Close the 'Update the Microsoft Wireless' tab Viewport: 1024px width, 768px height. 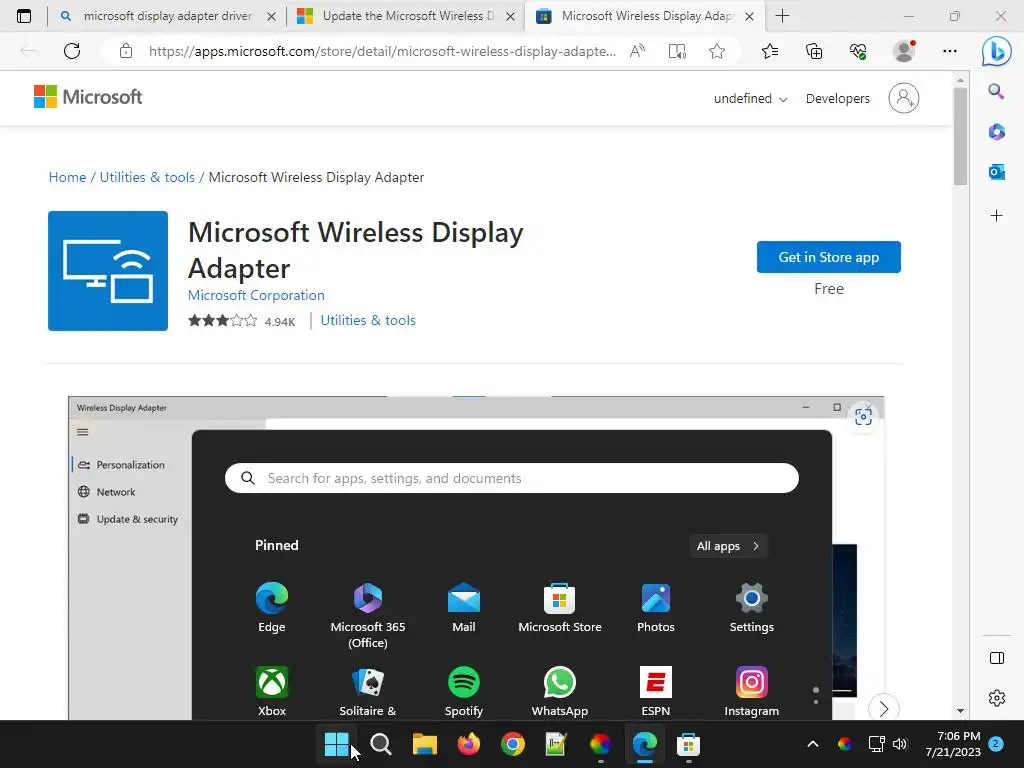point(511,17)
